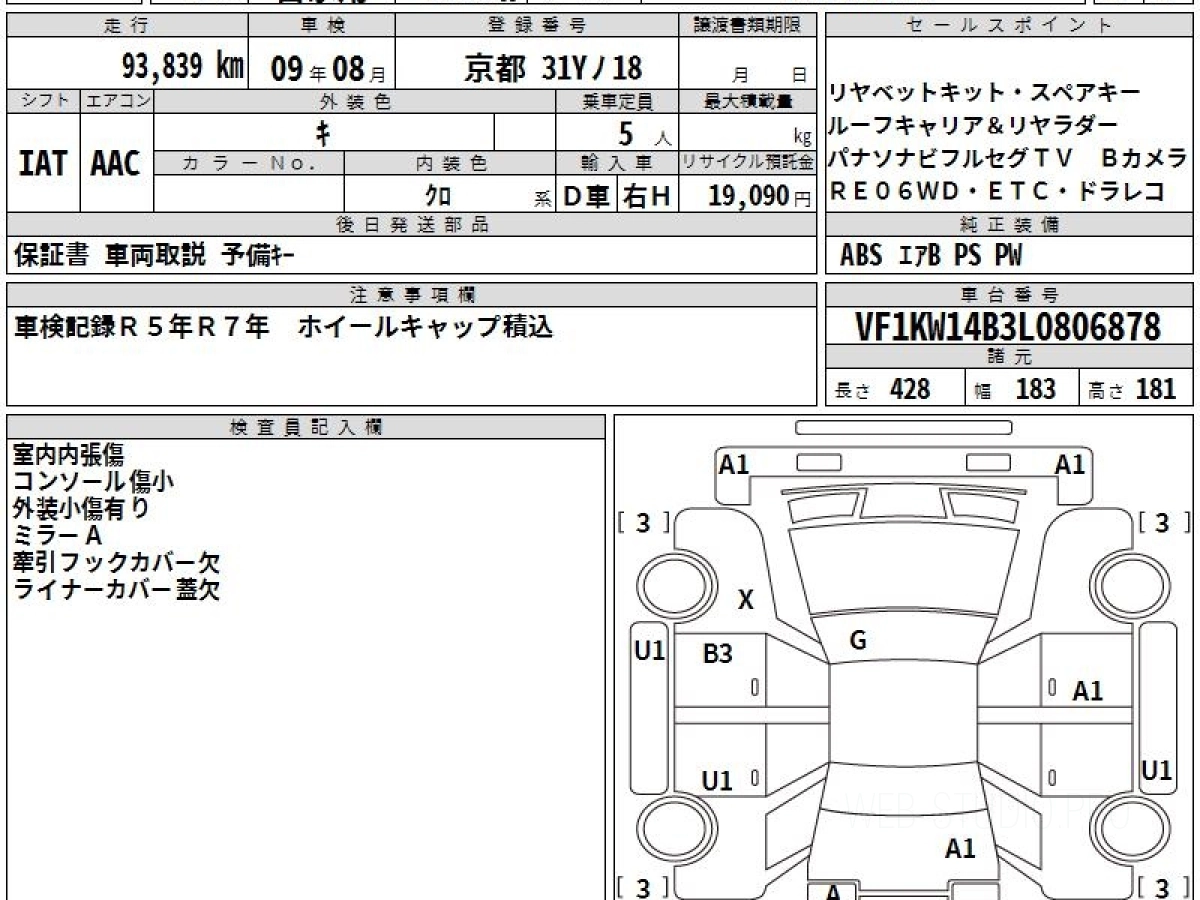Click the D車 import cell

tap(586, 196)
